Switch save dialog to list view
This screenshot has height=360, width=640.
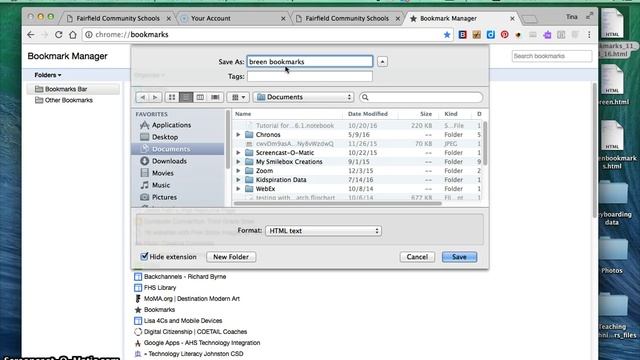[x=186, y=97]
